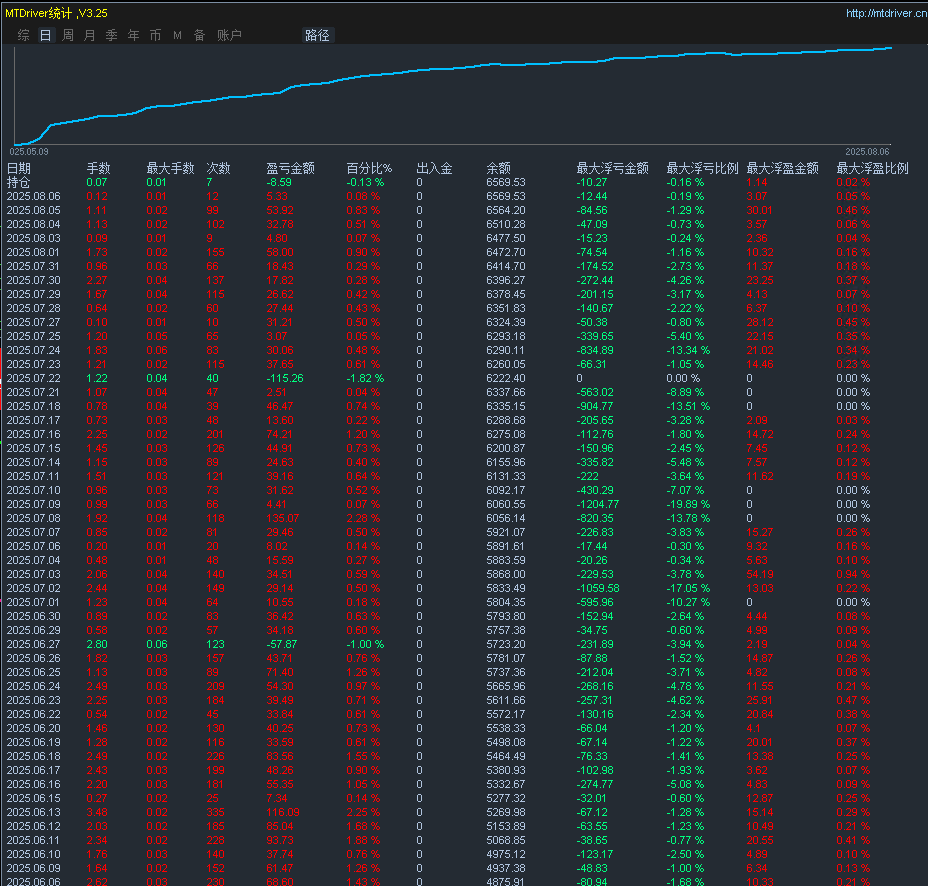Switch to the 年 yearly tab
The height and width of the screenshot is (886, 928).
point(134,36)
